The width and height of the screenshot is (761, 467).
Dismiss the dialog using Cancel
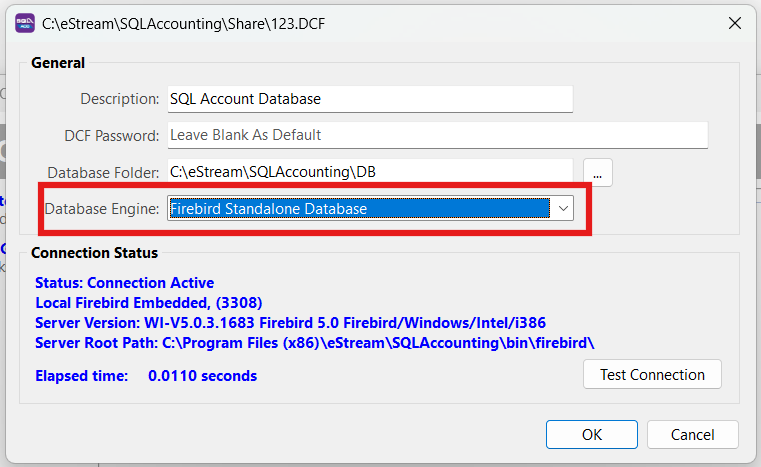(692, 434)
